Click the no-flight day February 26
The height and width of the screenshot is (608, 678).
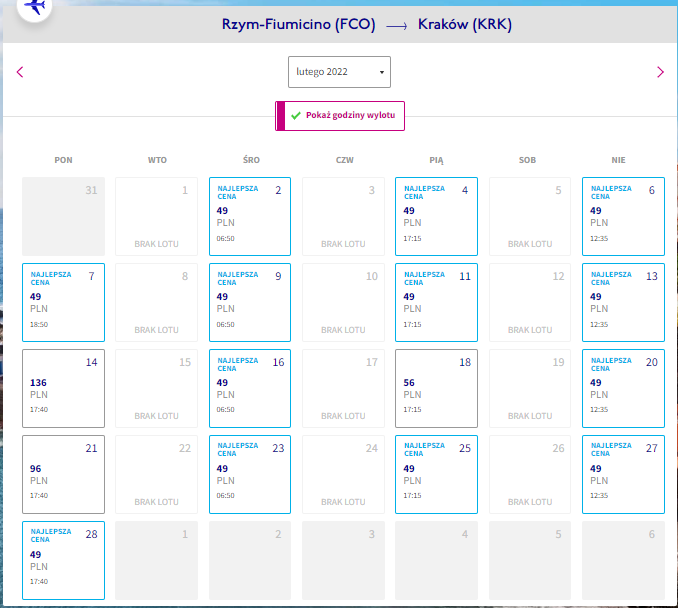[x=530, y=474]
